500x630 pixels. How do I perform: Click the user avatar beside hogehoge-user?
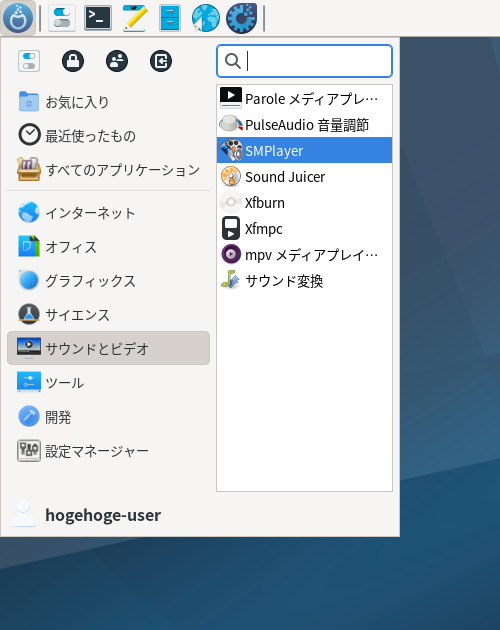click(x=23, y=513)
